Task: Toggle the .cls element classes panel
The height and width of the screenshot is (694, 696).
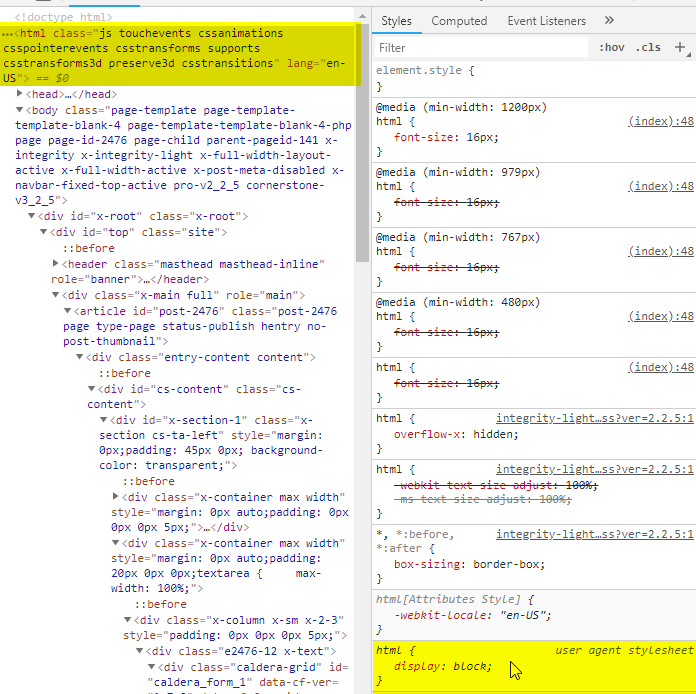Action: pos(650,47)
